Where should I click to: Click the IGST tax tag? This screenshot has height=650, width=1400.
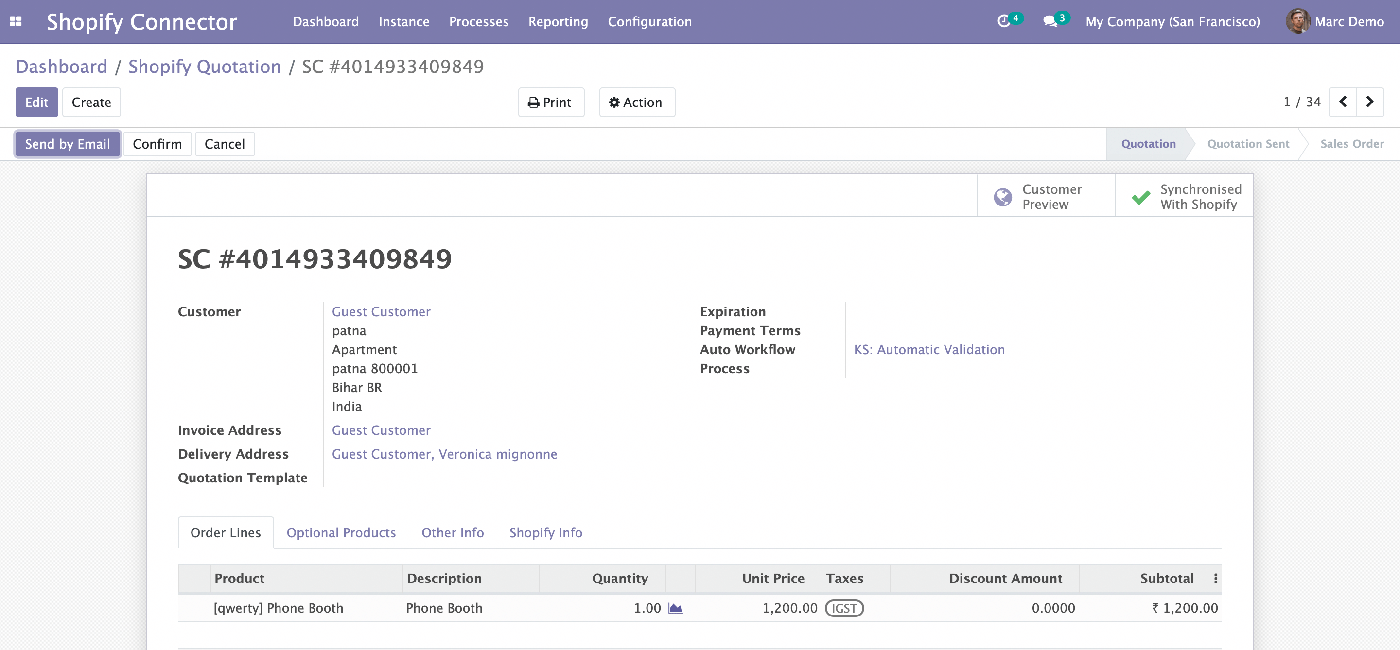[844, 608]
